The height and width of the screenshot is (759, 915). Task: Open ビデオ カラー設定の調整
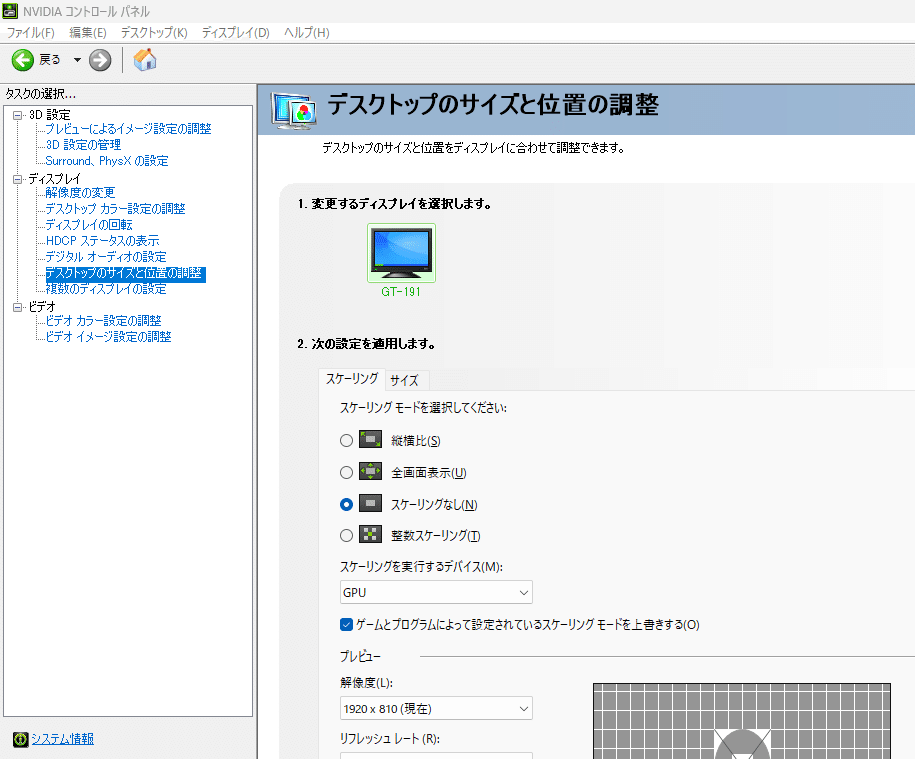point(103,321)
